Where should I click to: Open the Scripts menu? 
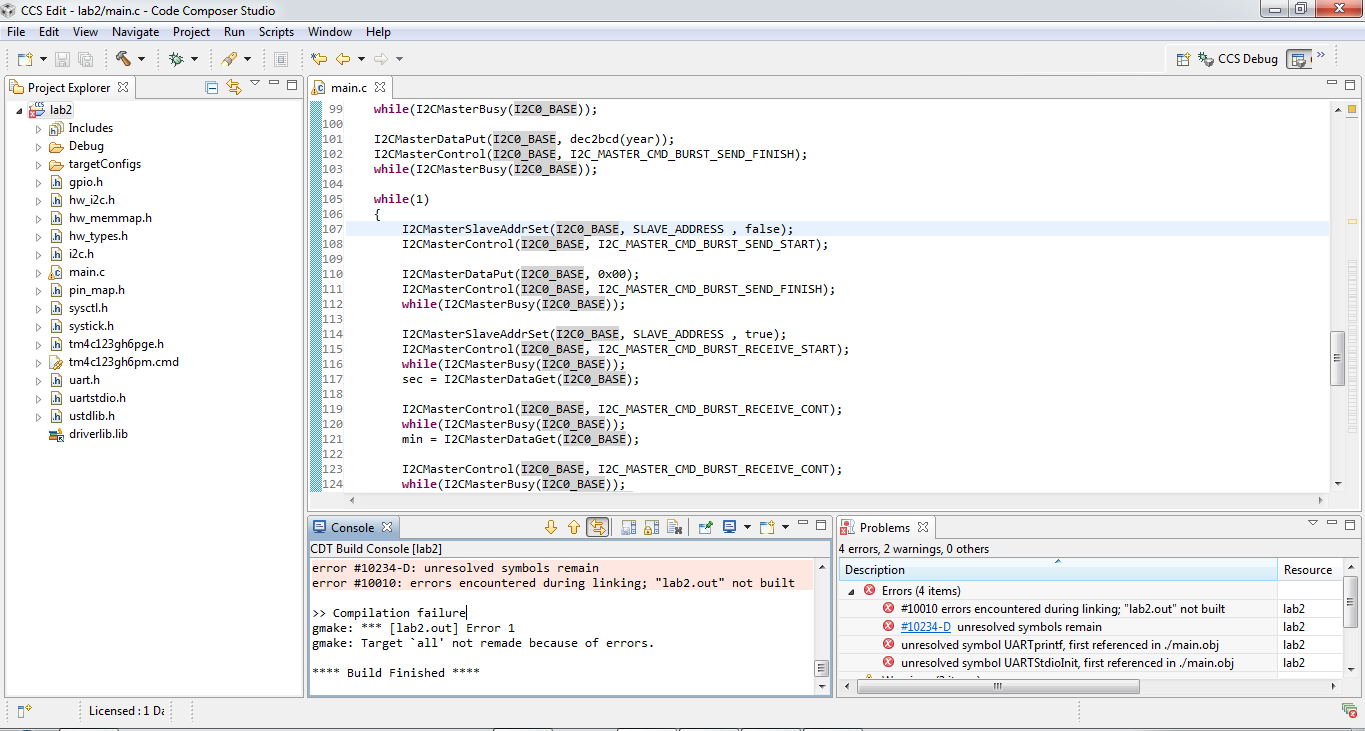pyautogui.click(x=276, y=32)
